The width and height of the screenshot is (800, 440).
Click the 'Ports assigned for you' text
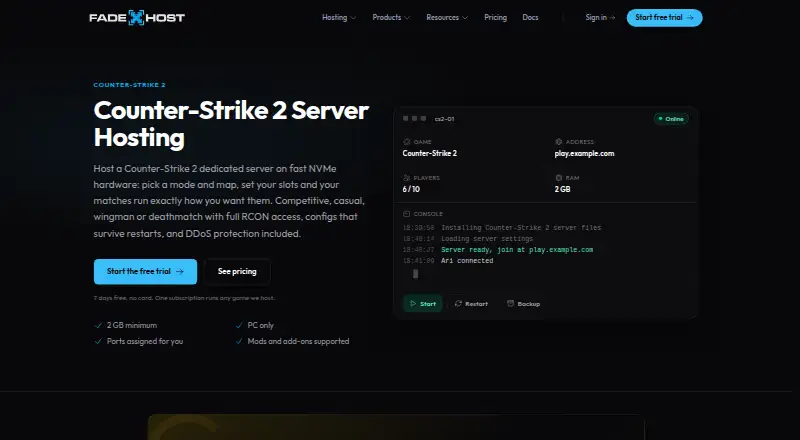(x=145, y=341)
